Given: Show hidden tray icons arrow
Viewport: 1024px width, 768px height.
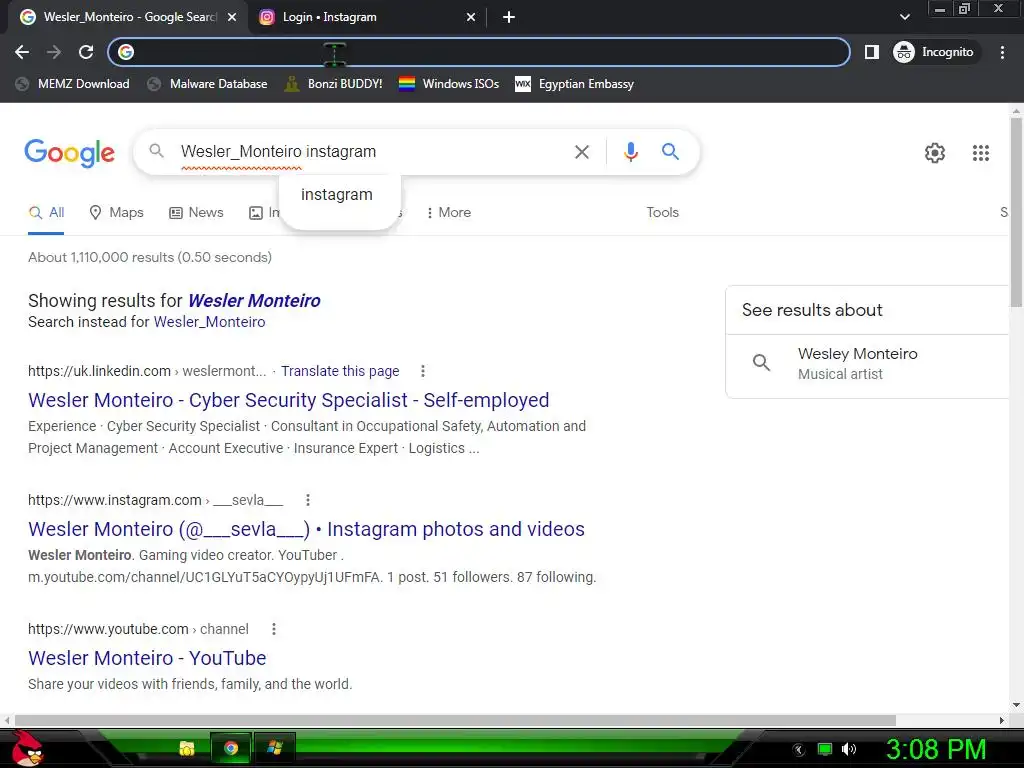Looking at the screenshot, I should point(798,750).
